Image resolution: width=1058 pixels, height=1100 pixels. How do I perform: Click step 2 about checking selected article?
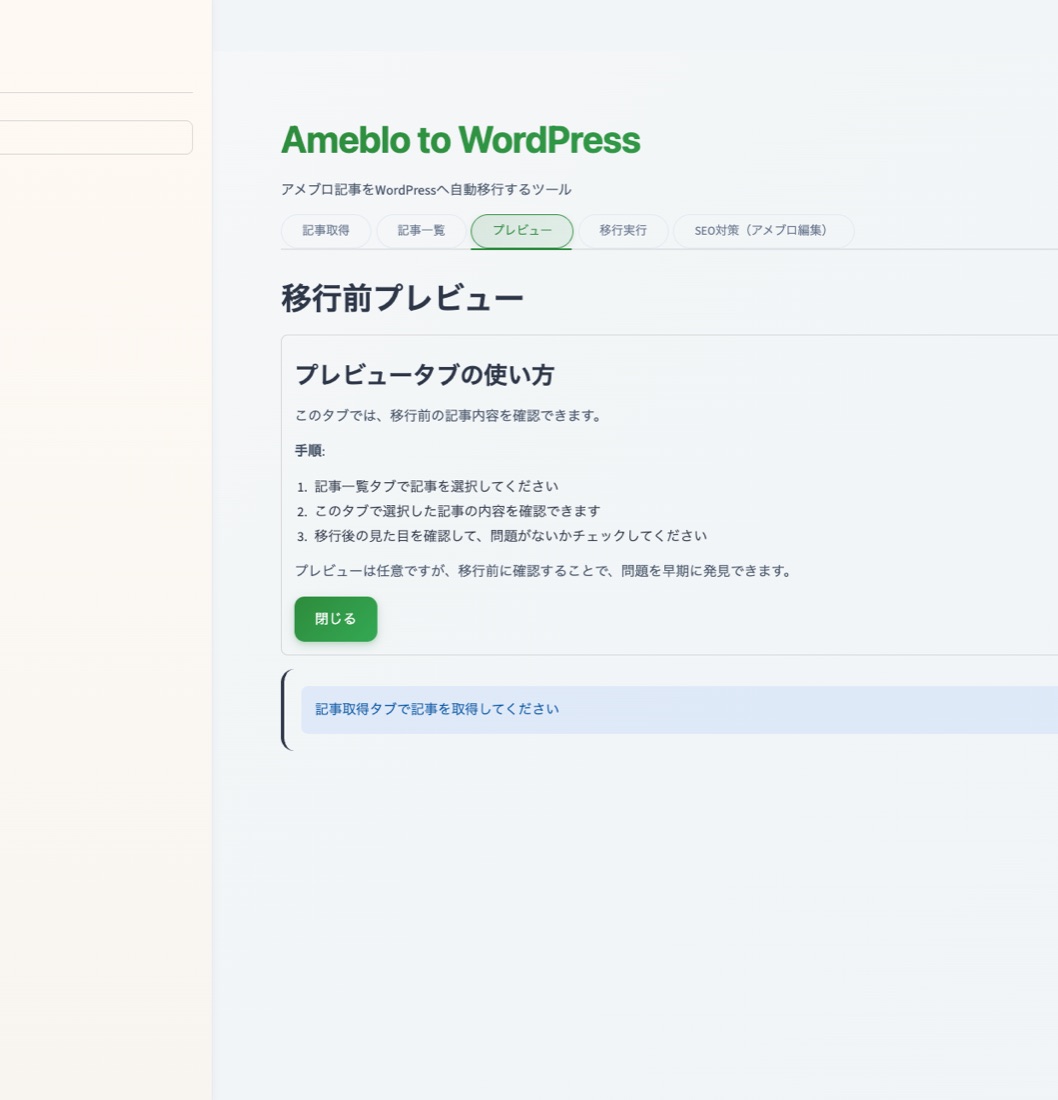click(x=457, y=511)
